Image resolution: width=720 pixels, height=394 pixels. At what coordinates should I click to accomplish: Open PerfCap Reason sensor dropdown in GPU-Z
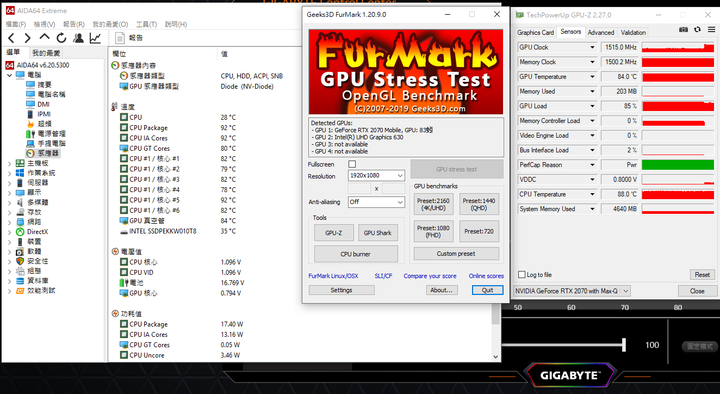tap(592, 165)
